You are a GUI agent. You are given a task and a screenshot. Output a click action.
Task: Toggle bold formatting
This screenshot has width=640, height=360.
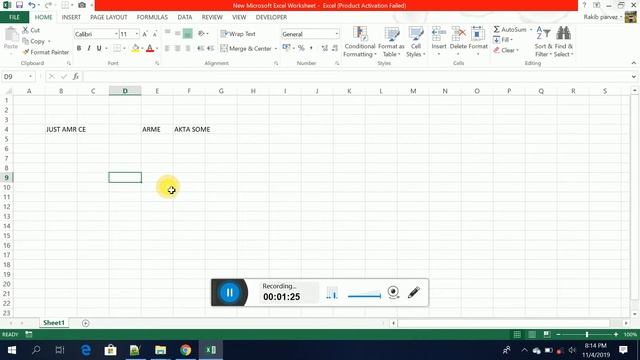(x=79, y=49)
